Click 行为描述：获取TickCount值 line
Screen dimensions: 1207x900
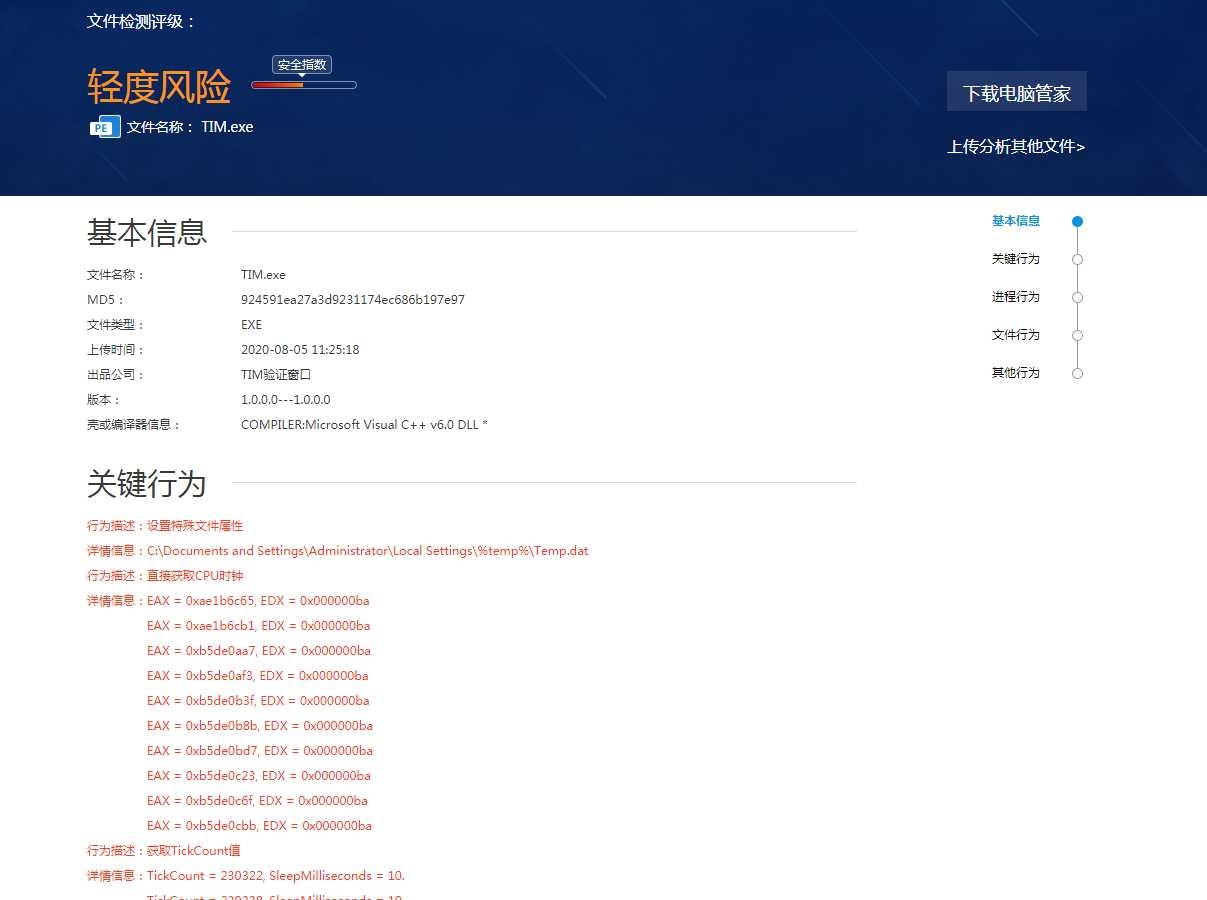pos(164,851)
